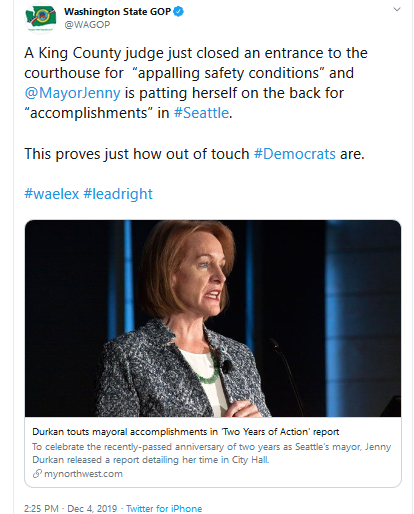Open the @WAGOP handle link
This screenshot has height=514, width=414.
(87, 25)
